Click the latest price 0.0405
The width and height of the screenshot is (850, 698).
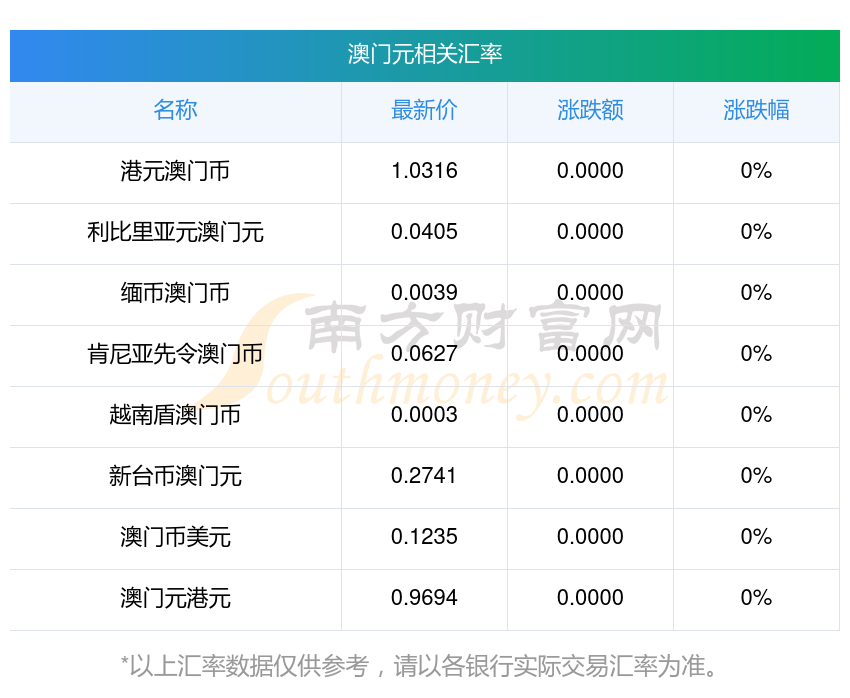click(x=424, y=232)
